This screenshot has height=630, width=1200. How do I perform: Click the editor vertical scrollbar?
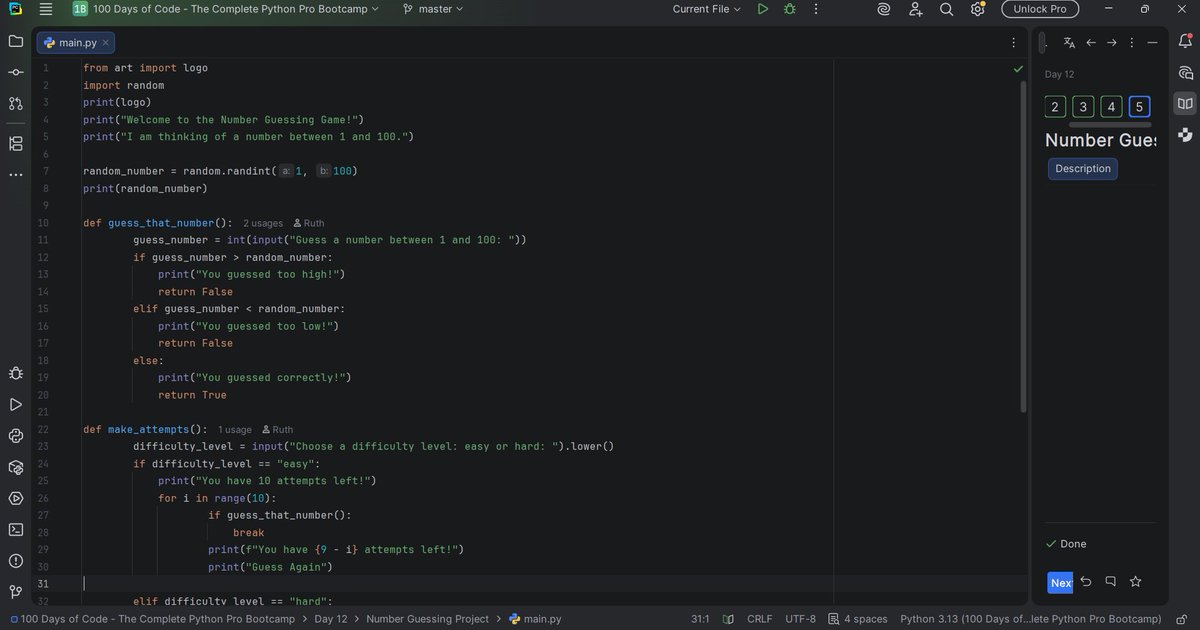pyautogui.click(x=1023, y=245)
